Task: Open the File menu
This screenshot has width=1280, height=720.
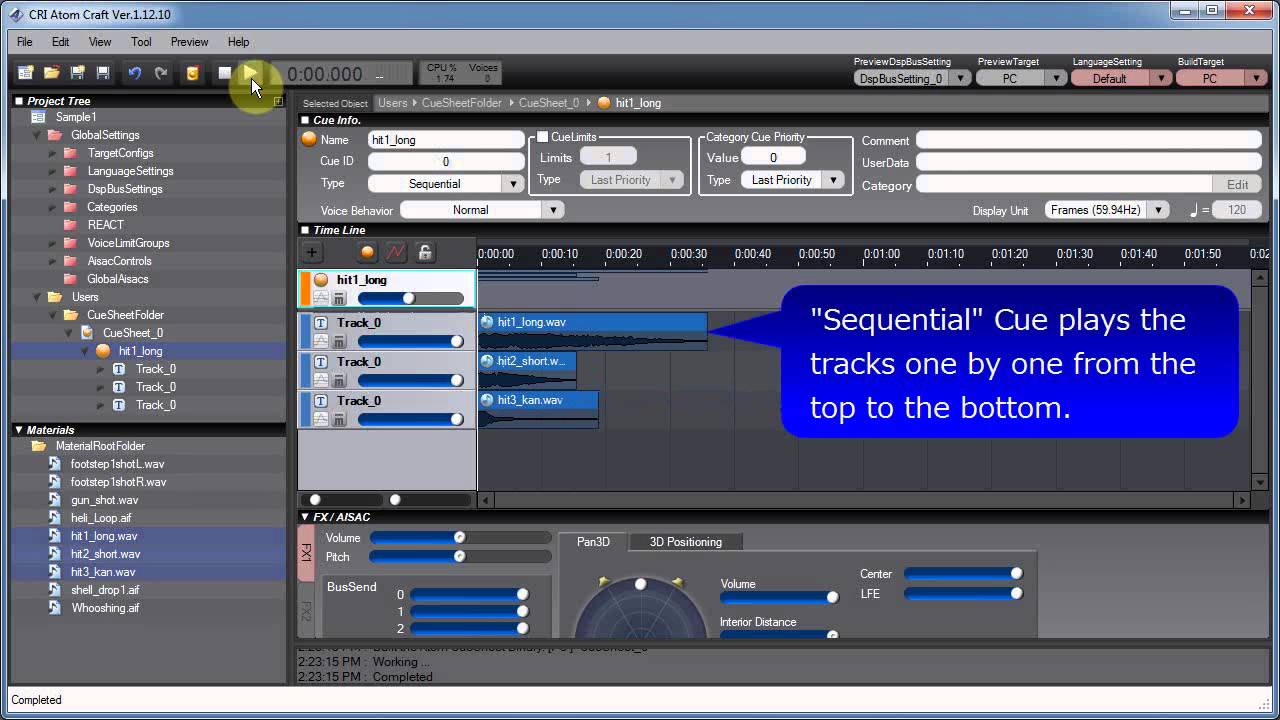Action: pos(25,42)
